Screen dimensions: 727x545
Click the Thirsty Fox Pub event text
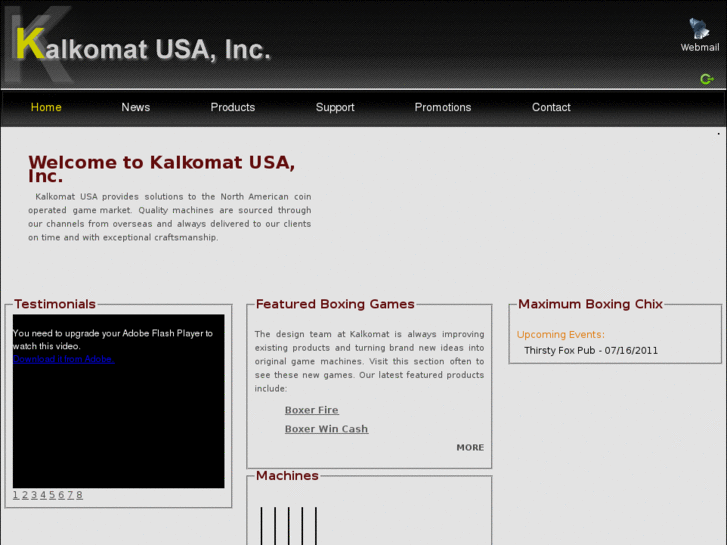[x=591, y=351]
